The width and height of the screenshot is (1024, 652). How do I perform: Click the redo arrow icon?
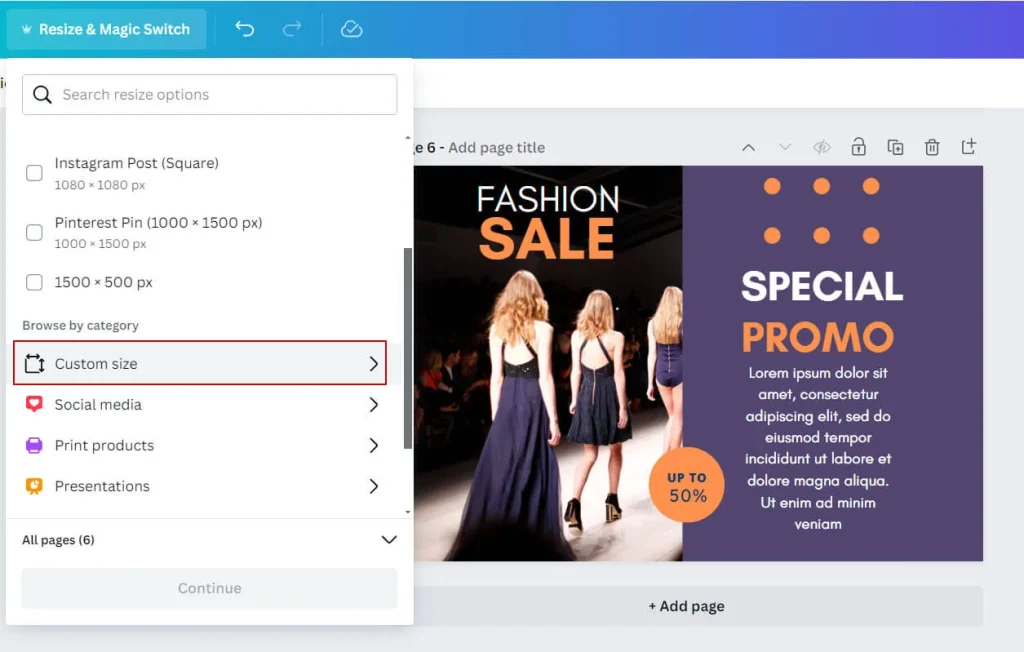coord(292,29)
